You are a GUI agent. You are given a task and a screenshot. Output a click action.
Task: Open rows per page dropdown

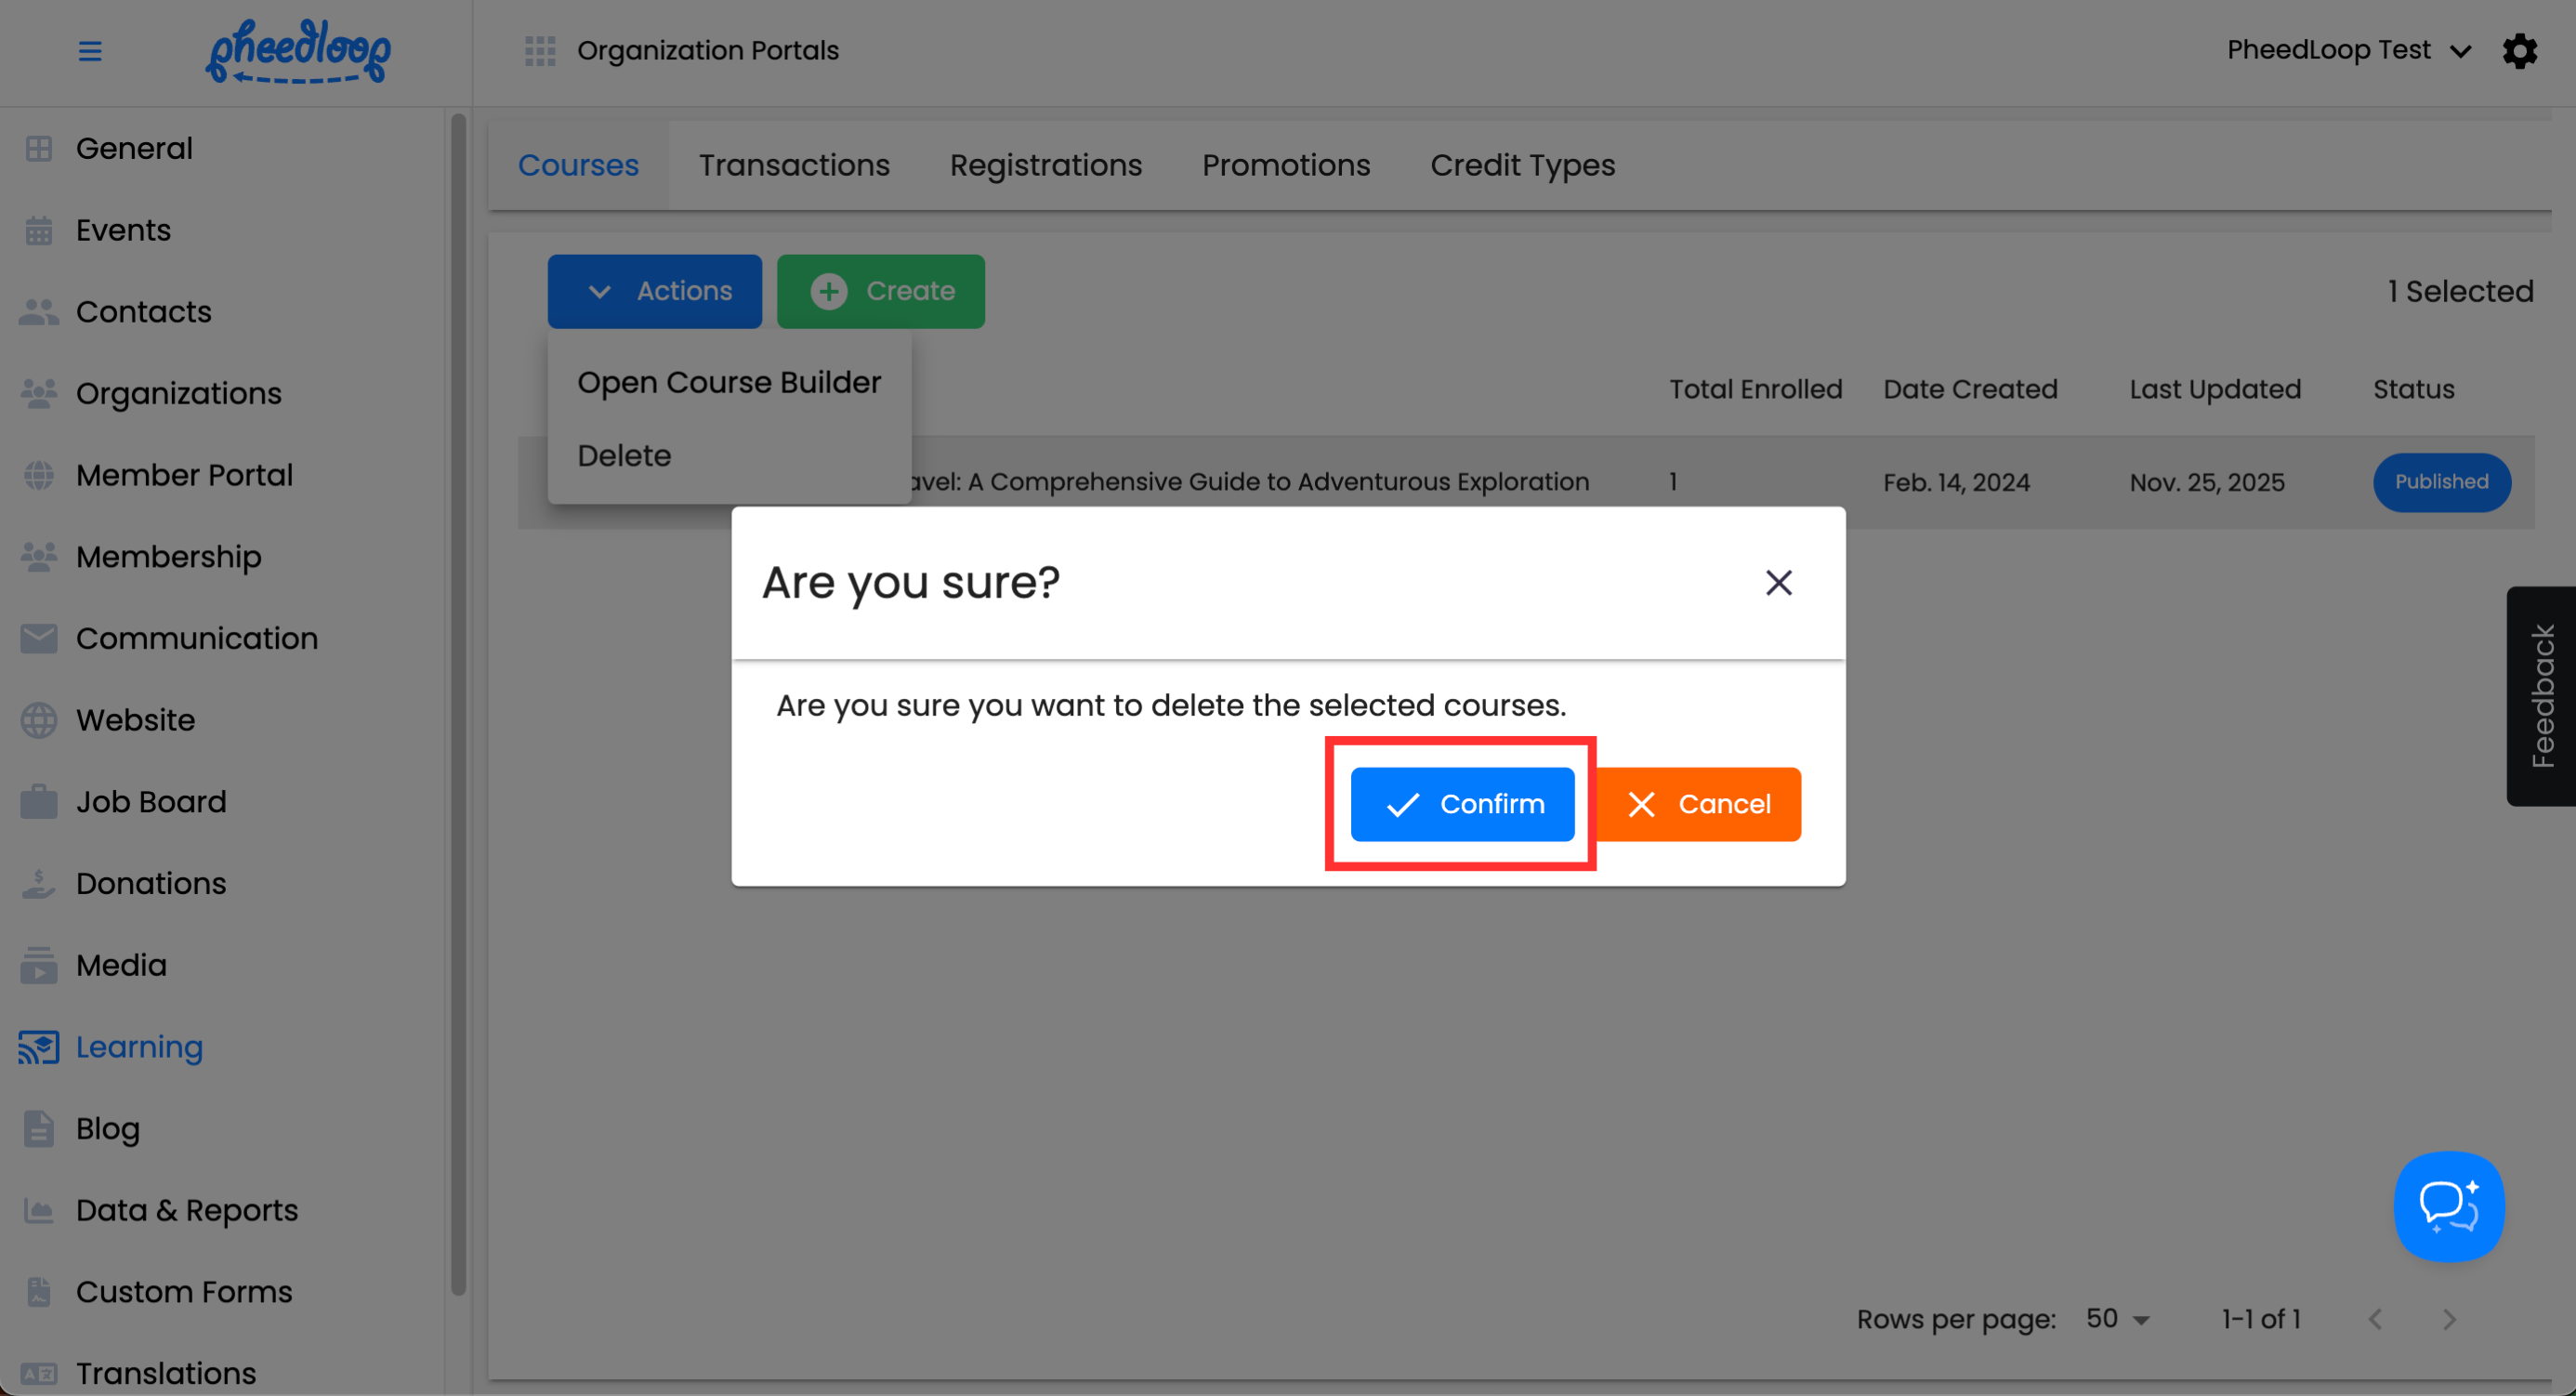2117,1319
